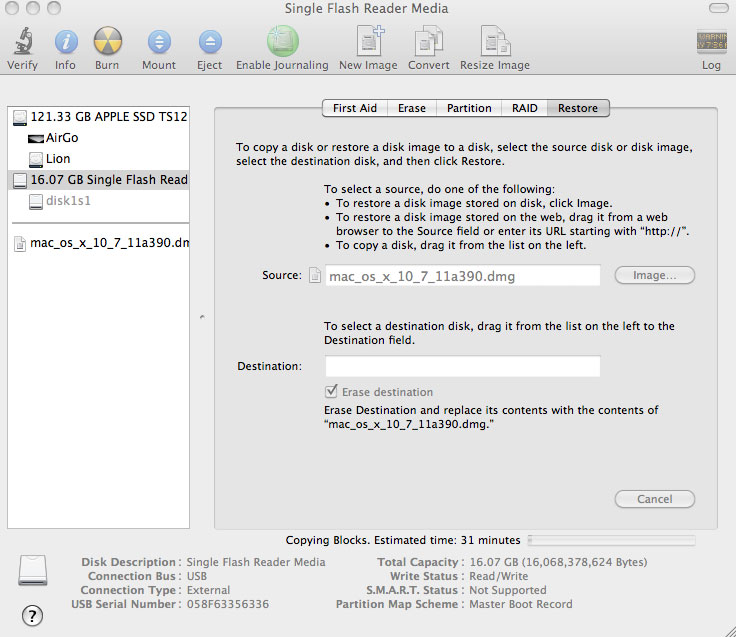
Task: Toggle the Erase destination checkbox
Action: coord(332,392)
